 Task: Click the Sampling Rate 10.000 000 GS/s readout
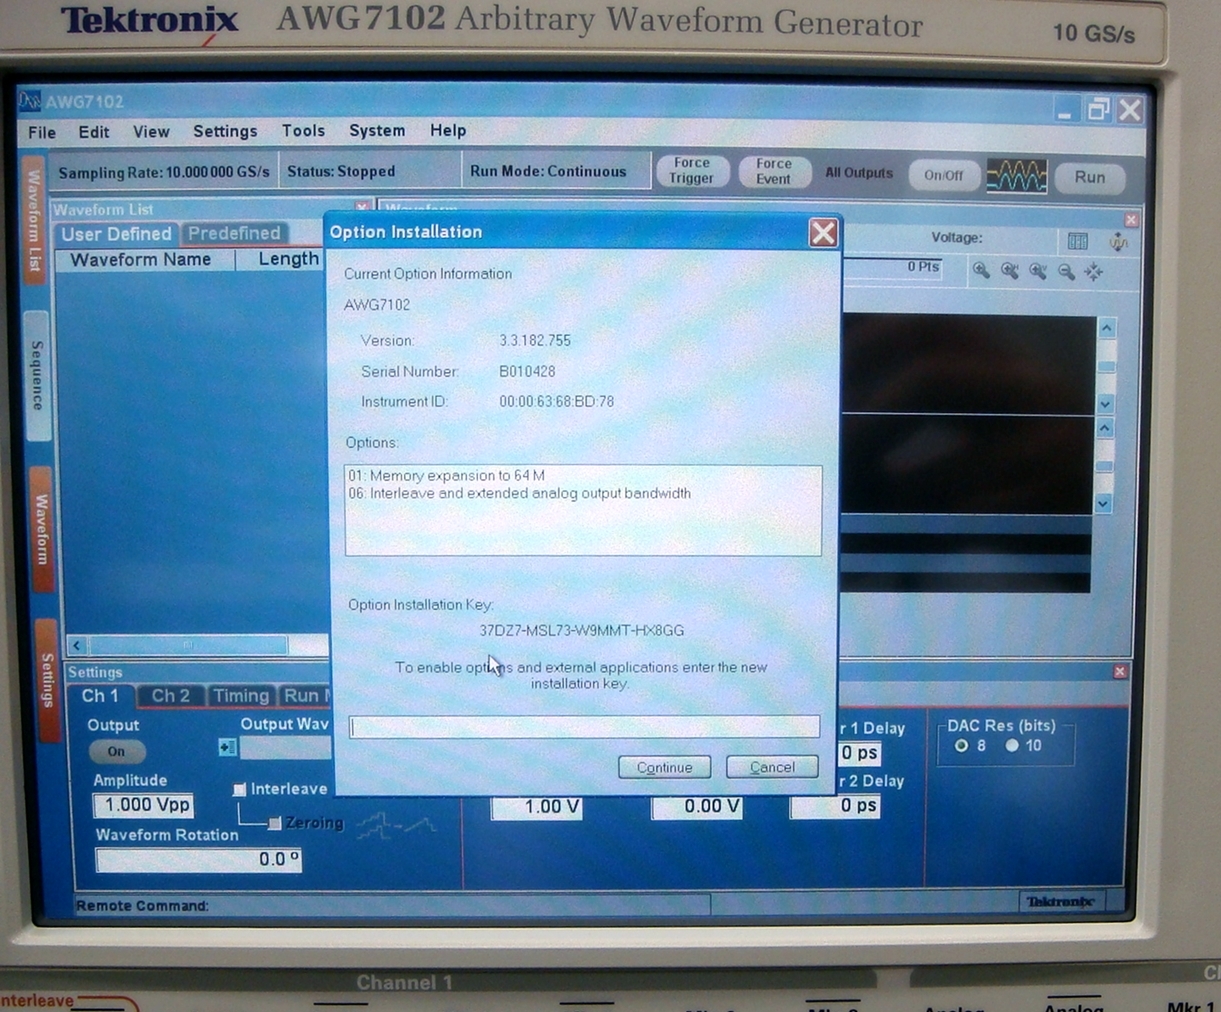pos(164,173)
